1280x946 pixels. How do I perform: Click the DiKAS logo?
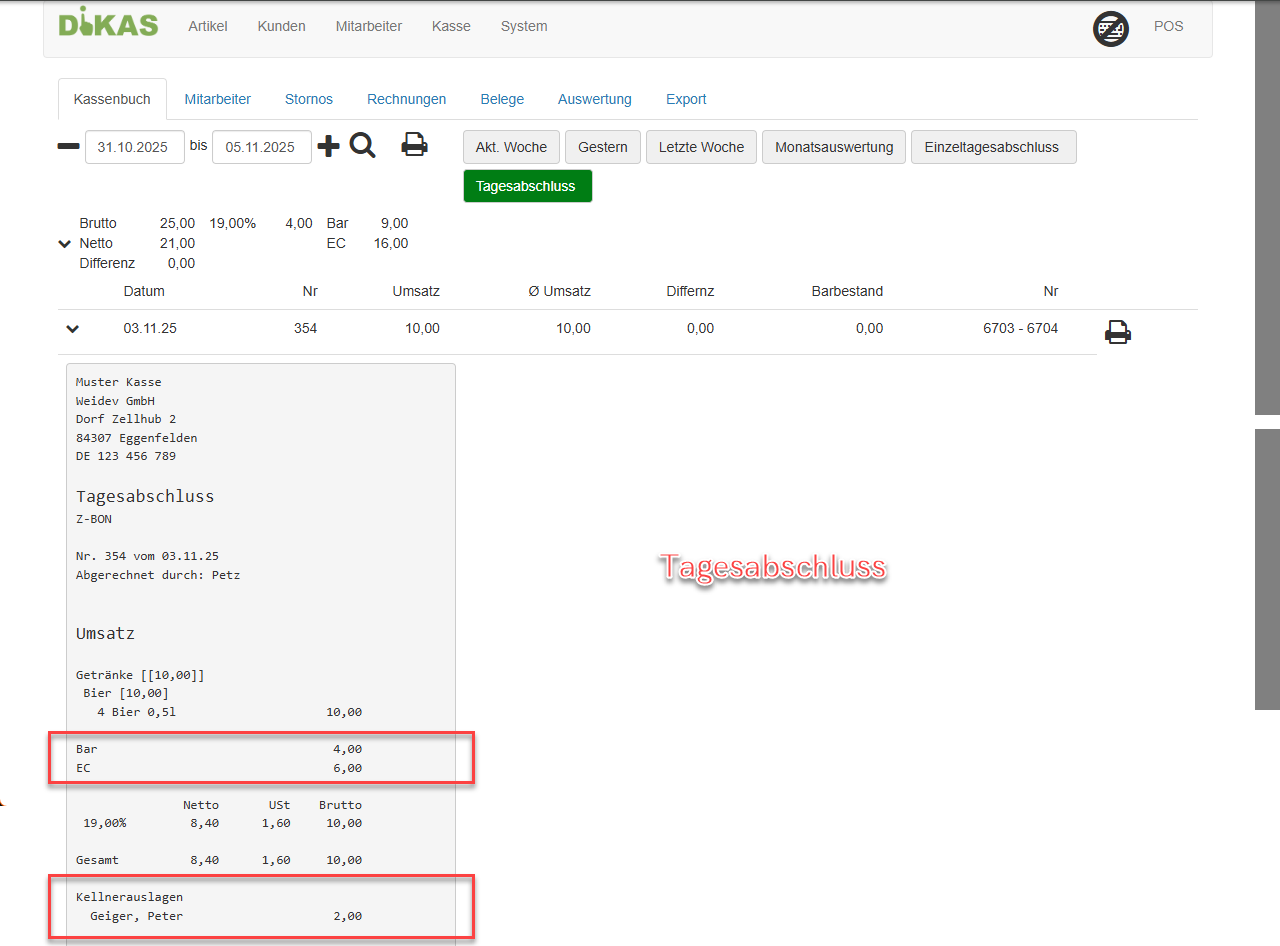click(108, 24)
